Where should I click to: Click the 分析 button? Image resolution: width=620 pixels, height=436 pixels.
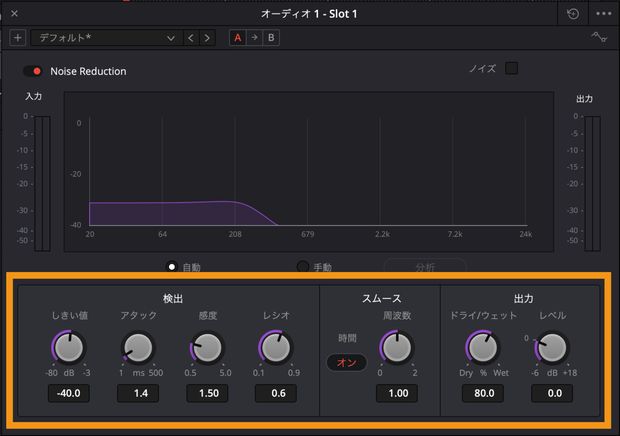[x=425, y=267]
